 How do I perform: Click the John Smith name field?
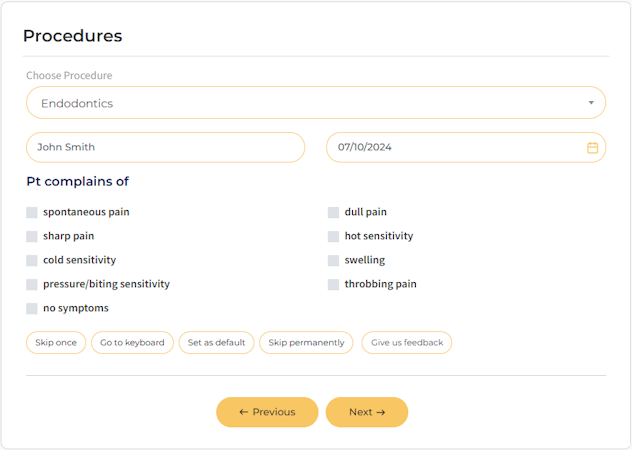165,147
